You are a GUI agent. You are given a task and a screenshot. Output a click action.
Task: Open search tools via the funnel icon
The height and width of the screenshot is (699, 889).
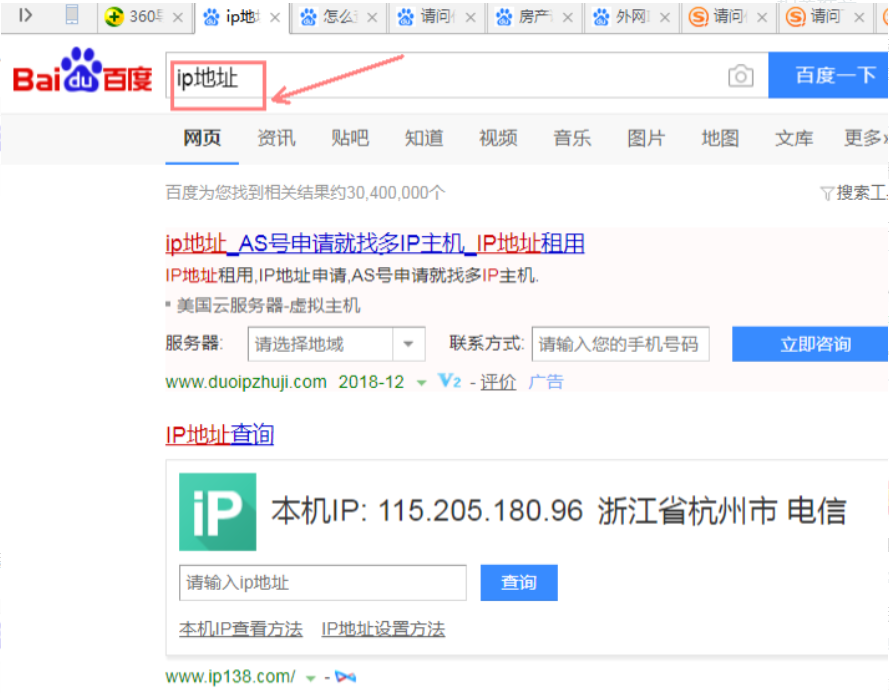[827, 192]
